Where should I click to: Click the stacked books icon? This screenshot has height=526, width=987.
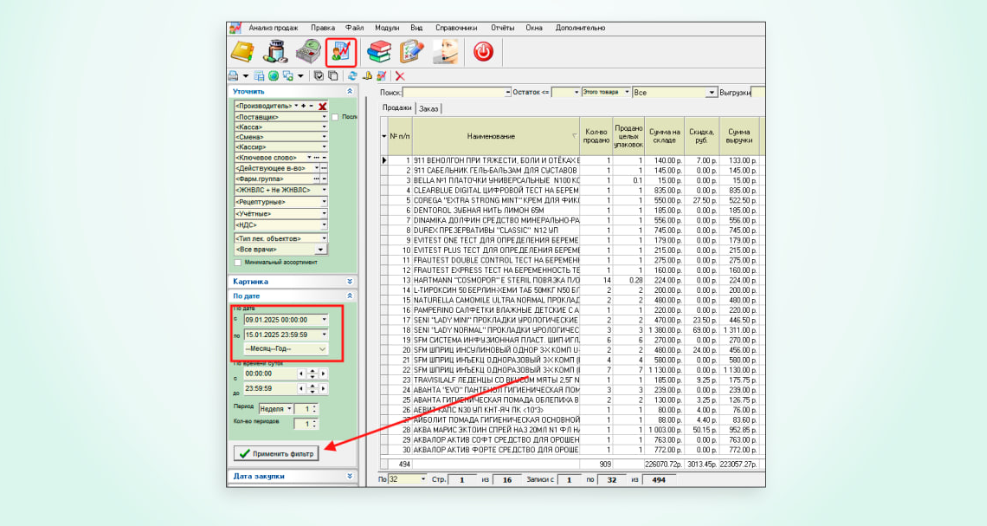click(379, 52)
